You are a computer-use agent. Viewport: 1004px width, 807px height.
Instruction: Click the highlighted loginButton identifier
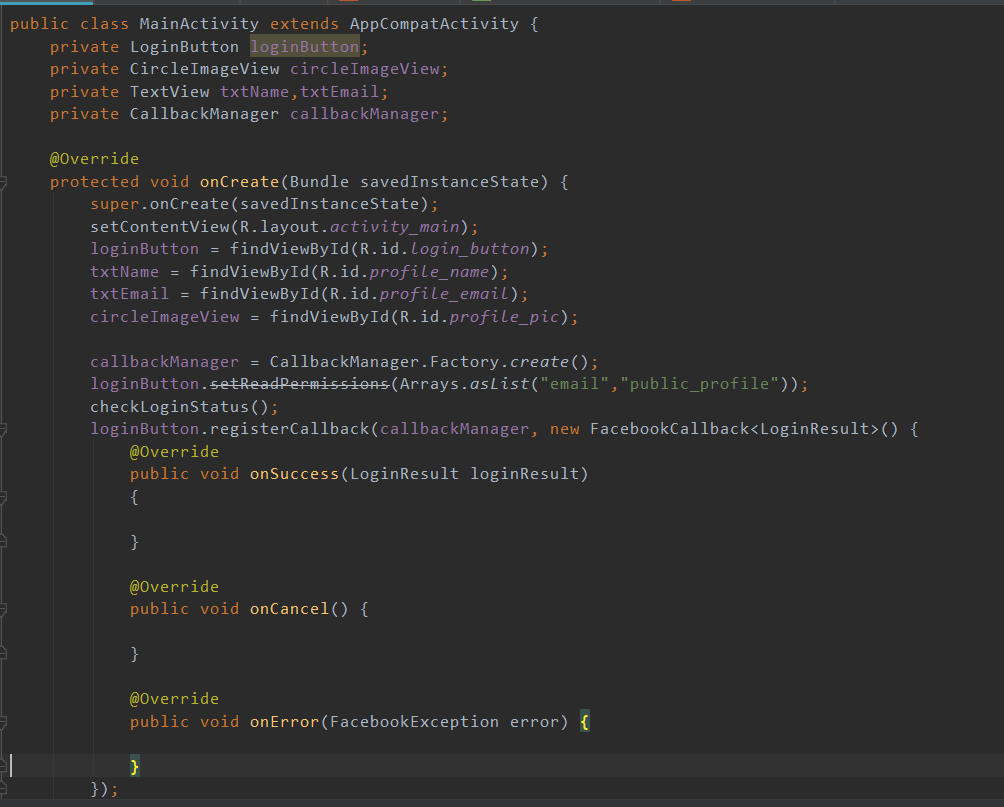tap(303, 46)
